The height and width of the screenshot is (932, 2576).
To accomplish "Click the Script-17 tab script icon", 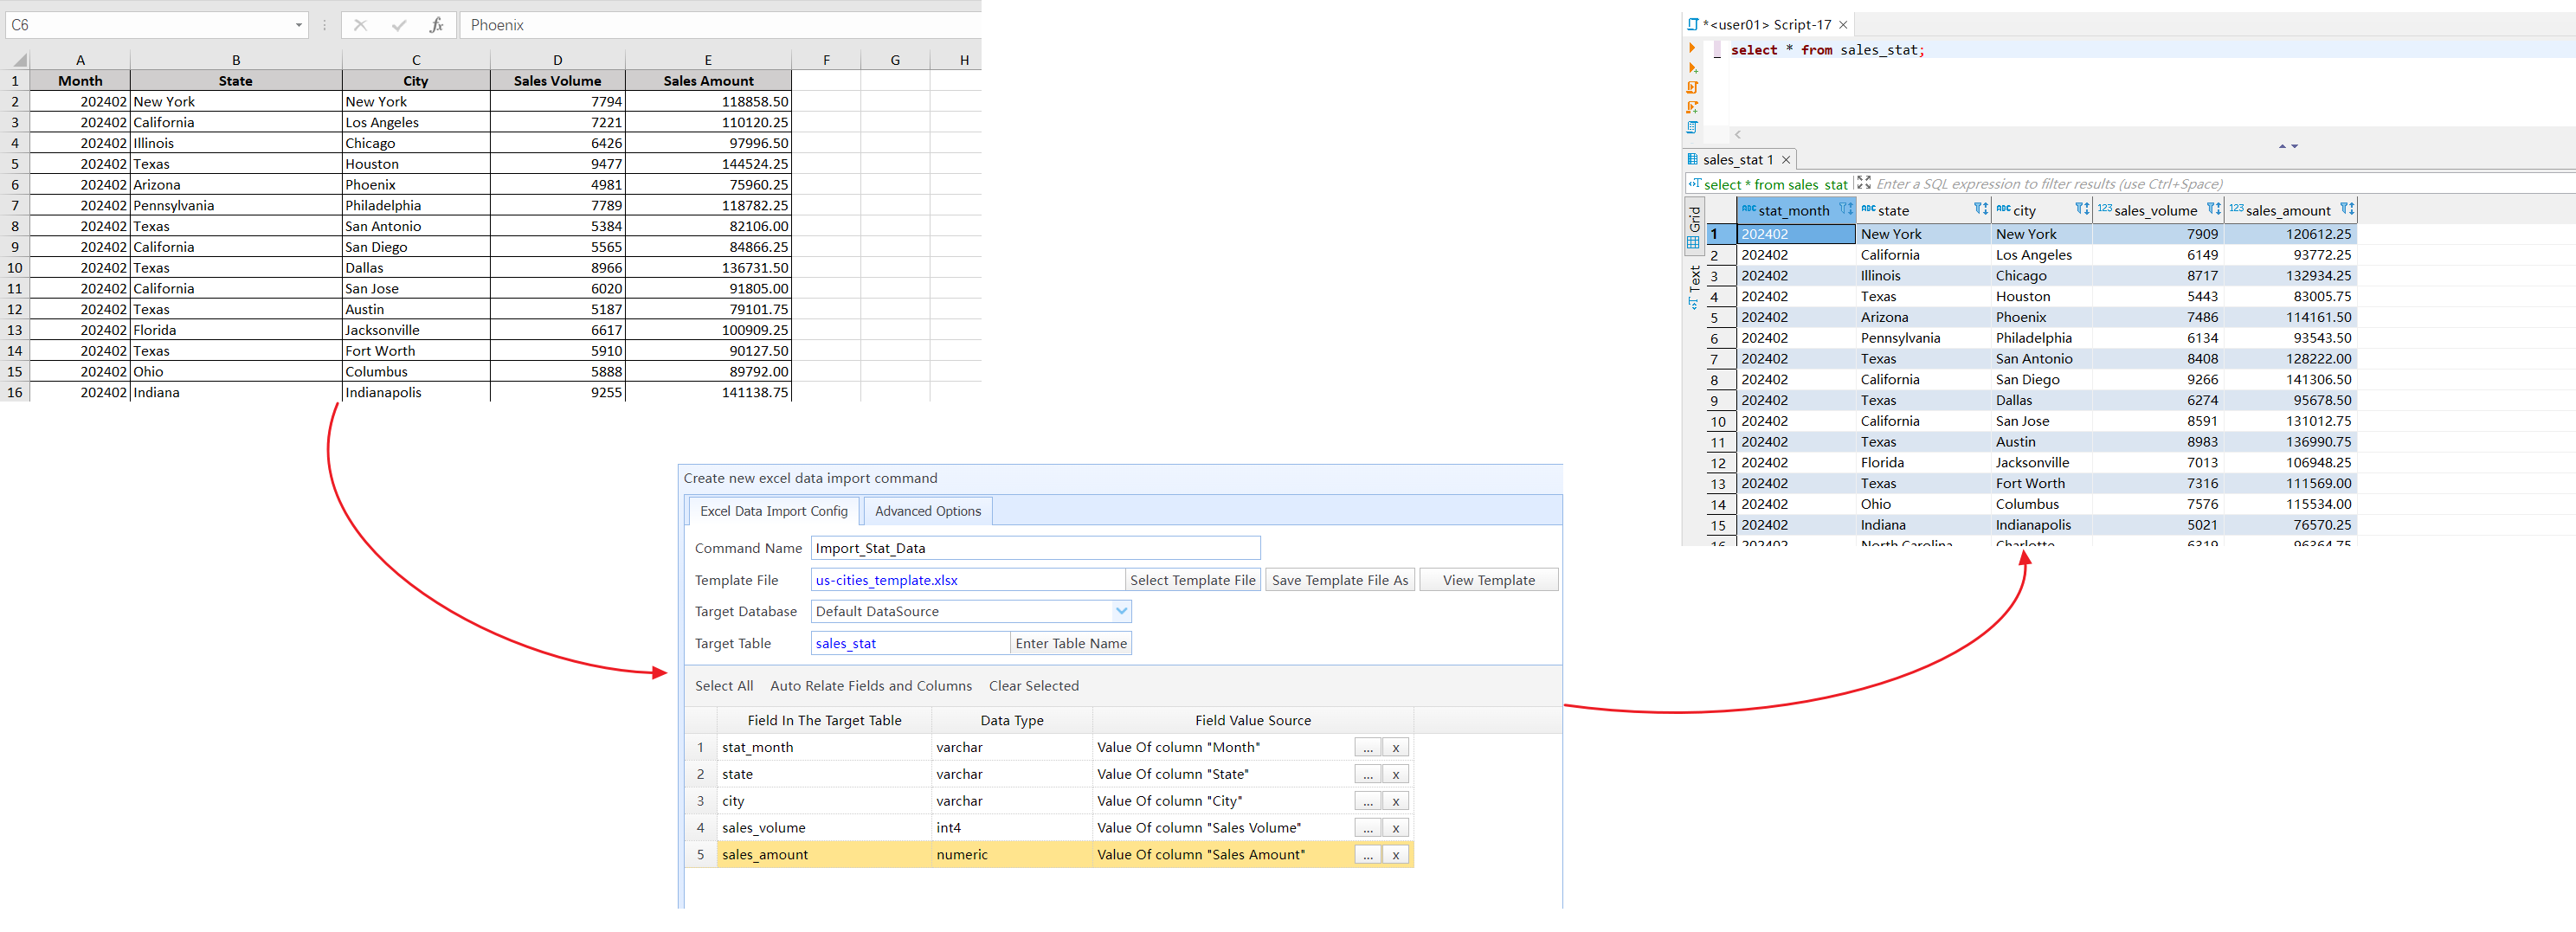I will [x=1693, y=24].
